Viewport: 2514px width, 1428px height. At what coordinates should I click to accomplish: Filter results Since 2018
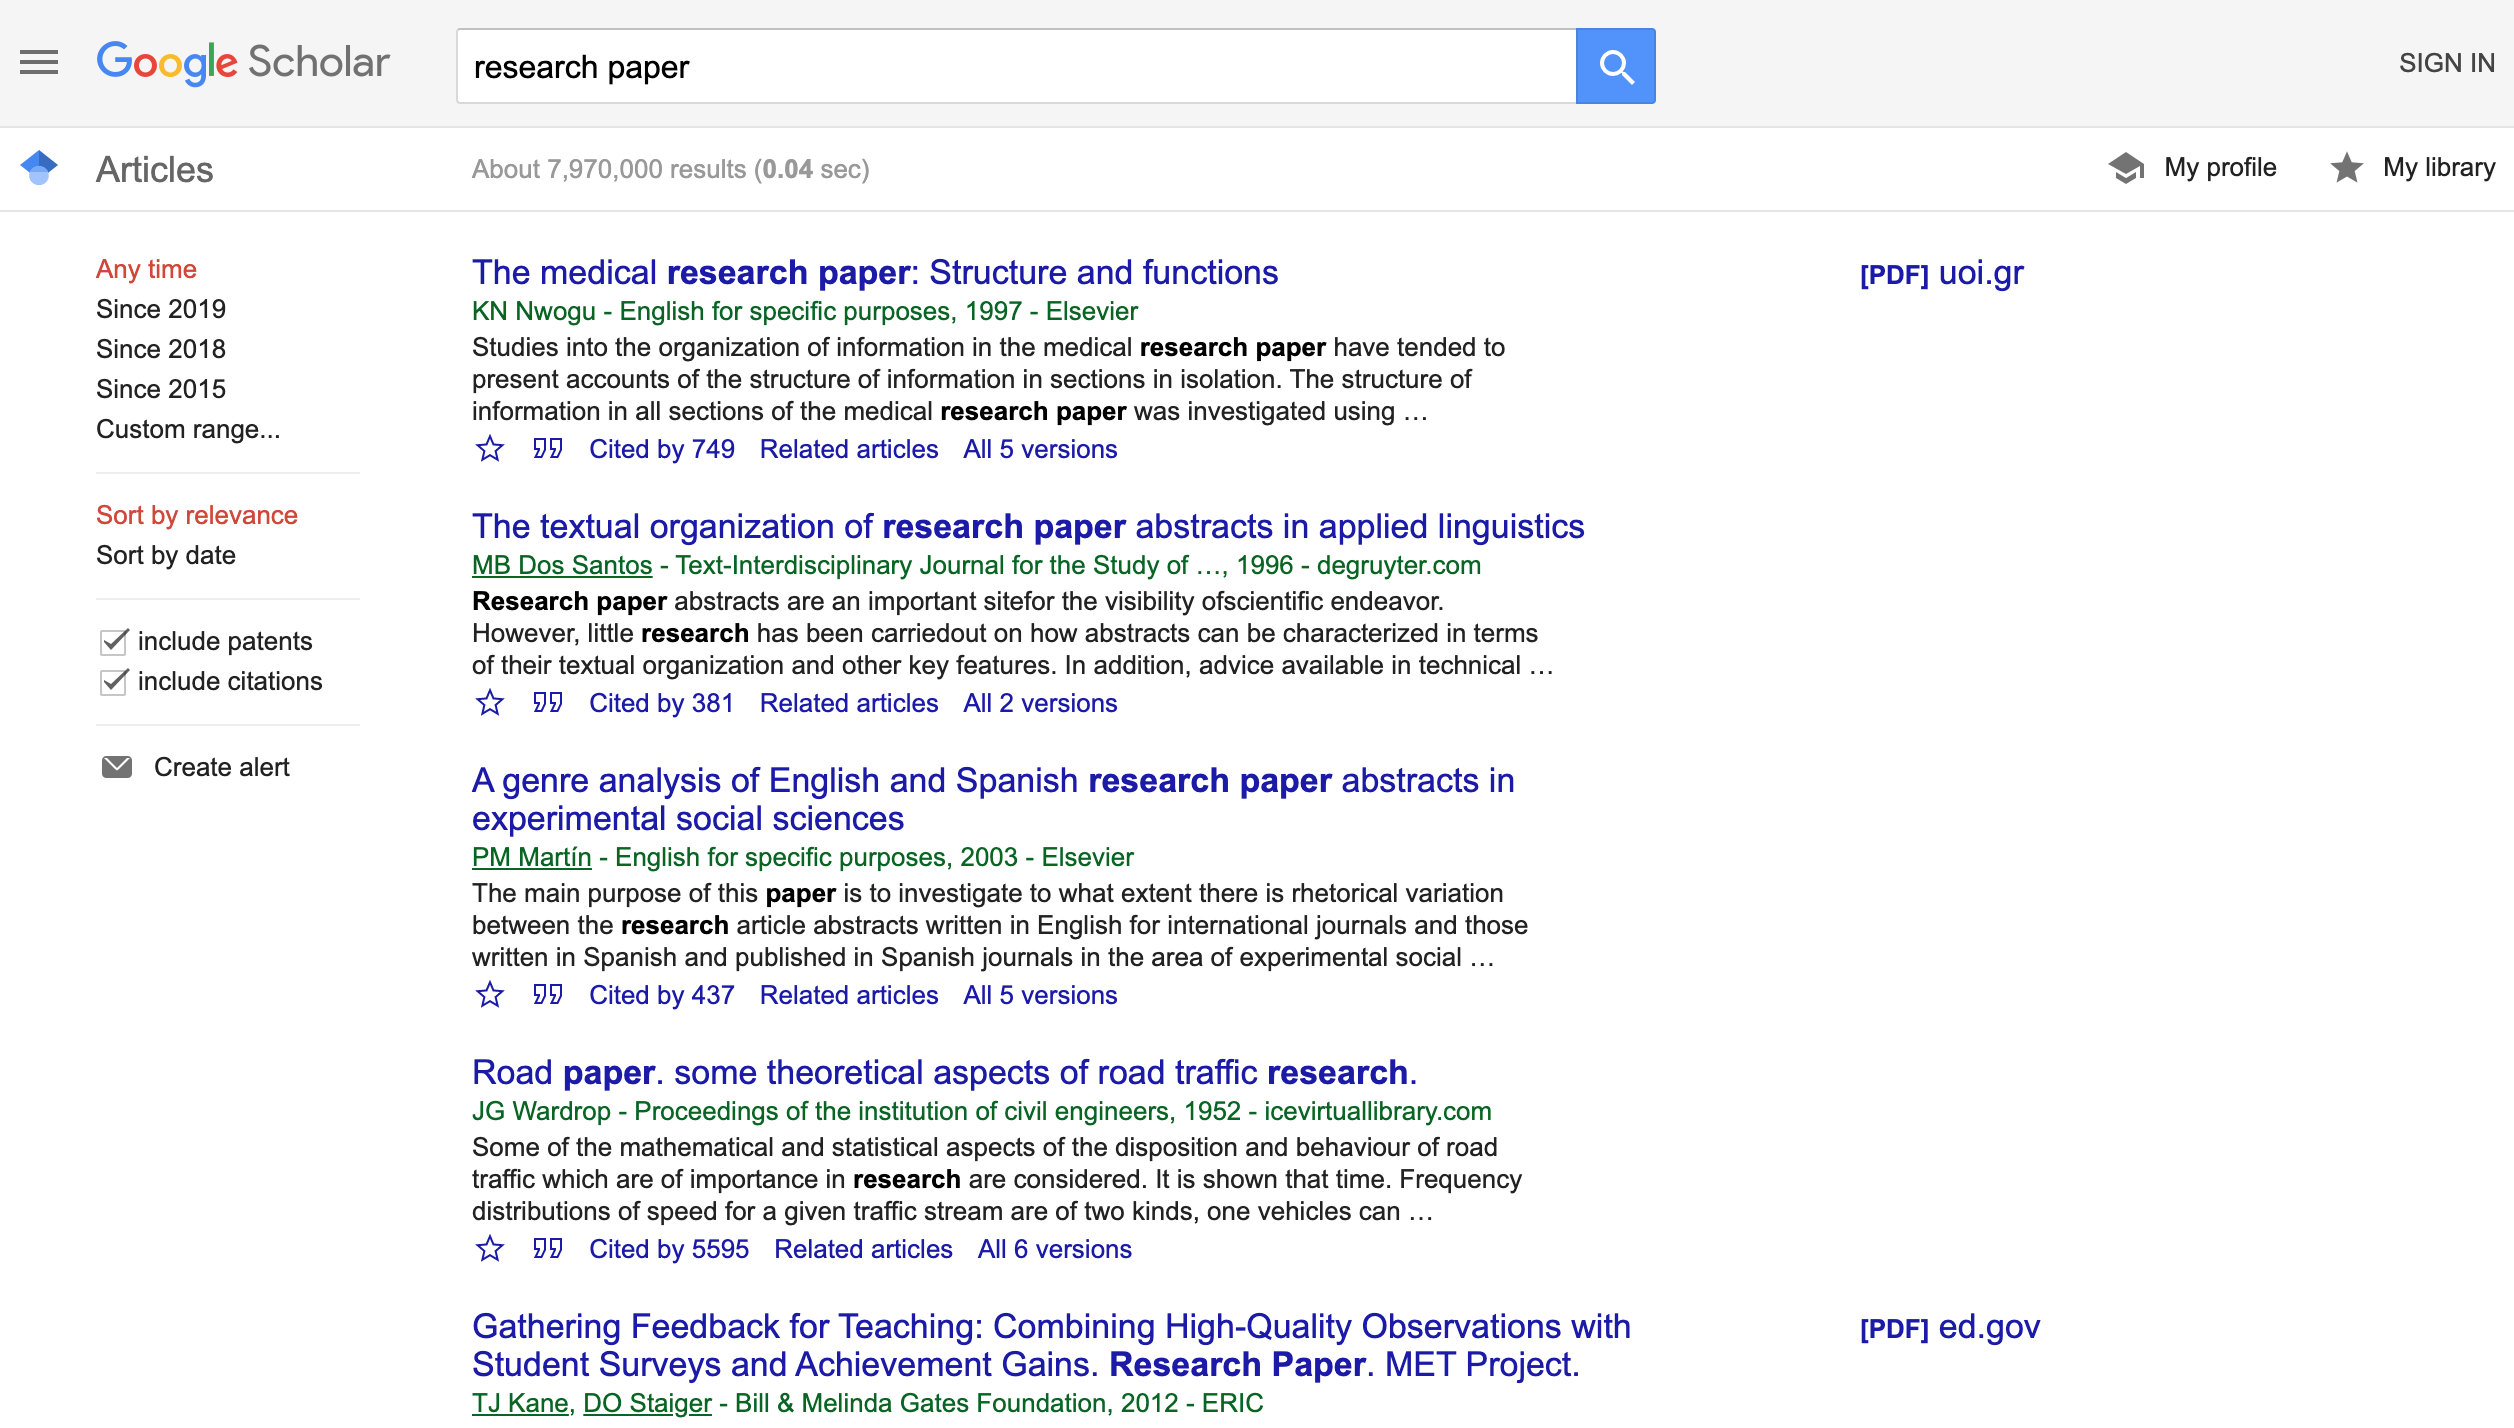pyautogui.click(x=161, y=349)
